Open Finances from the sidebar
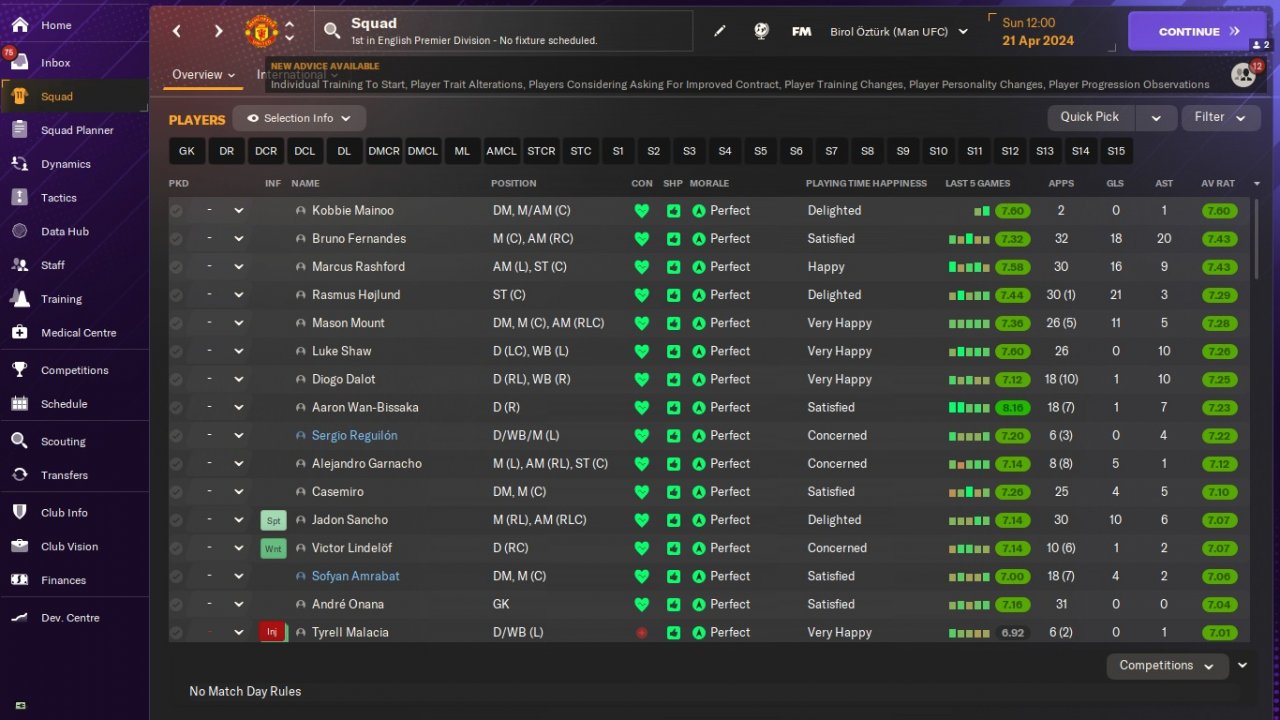This screenshot has height=720, width=1280. pos(63,580)
